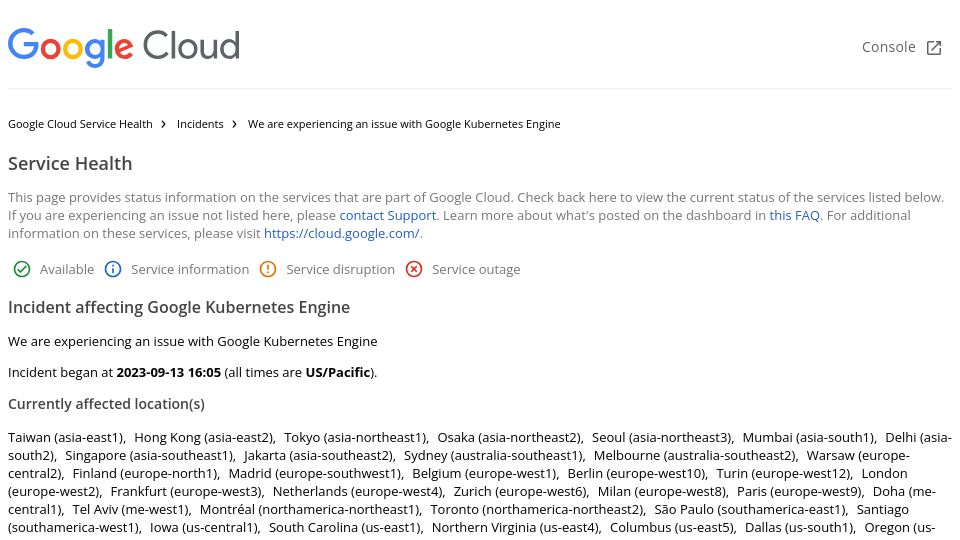Click Mumbai (asia-south1) location
Screen dimensions: 960x540
click(809, 438)
